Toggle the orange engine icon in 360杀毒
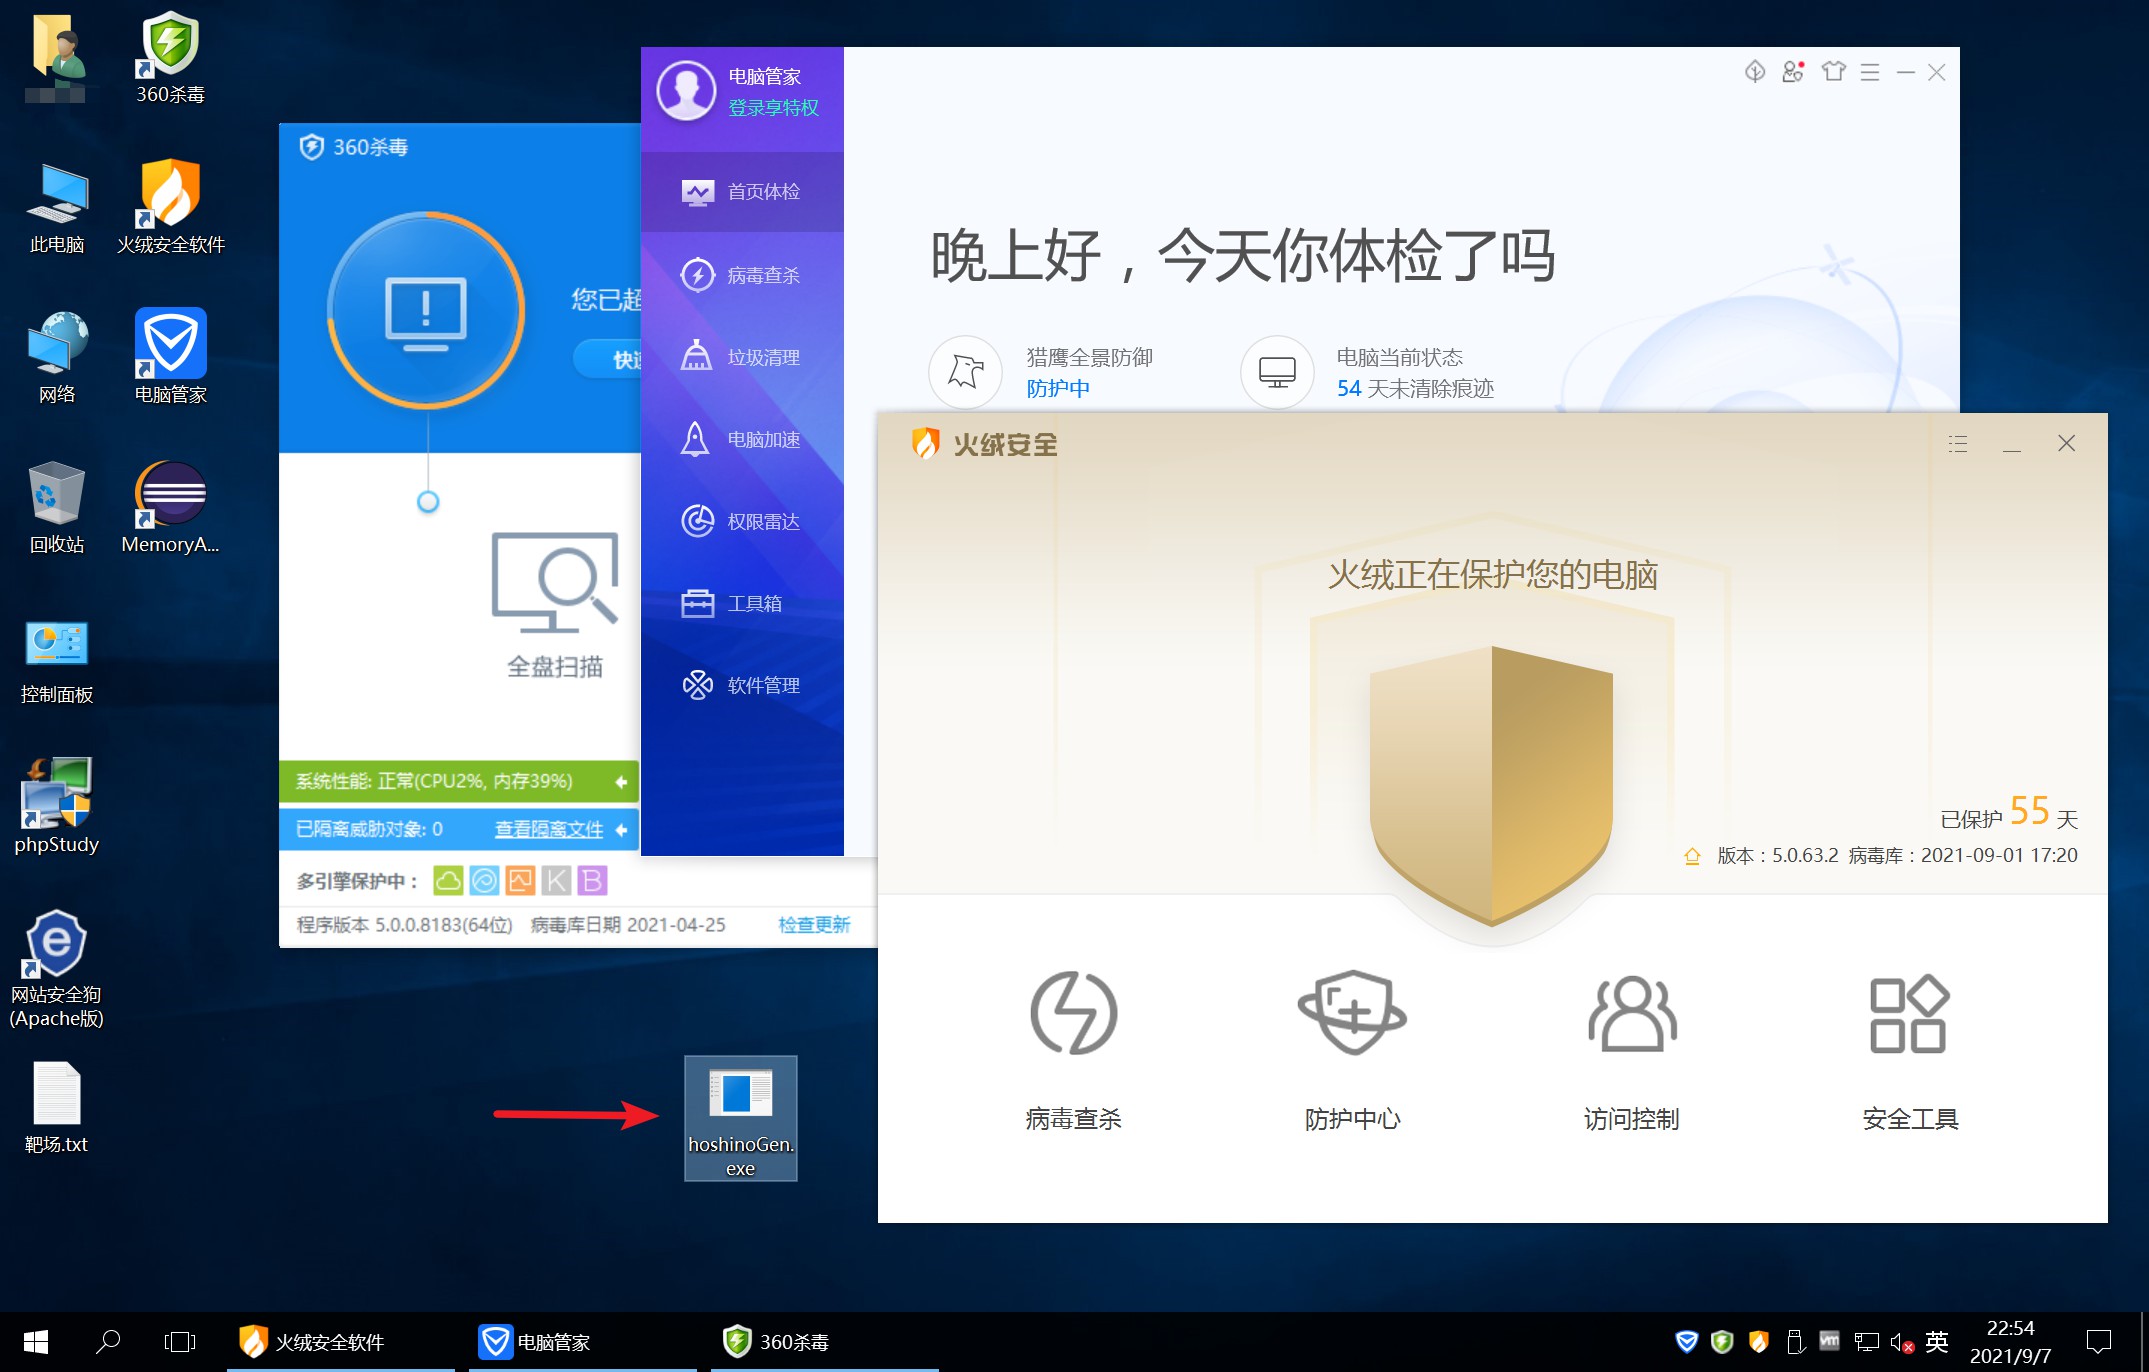The height and width of the screenshot is (1372, 2149). point(520,881)
